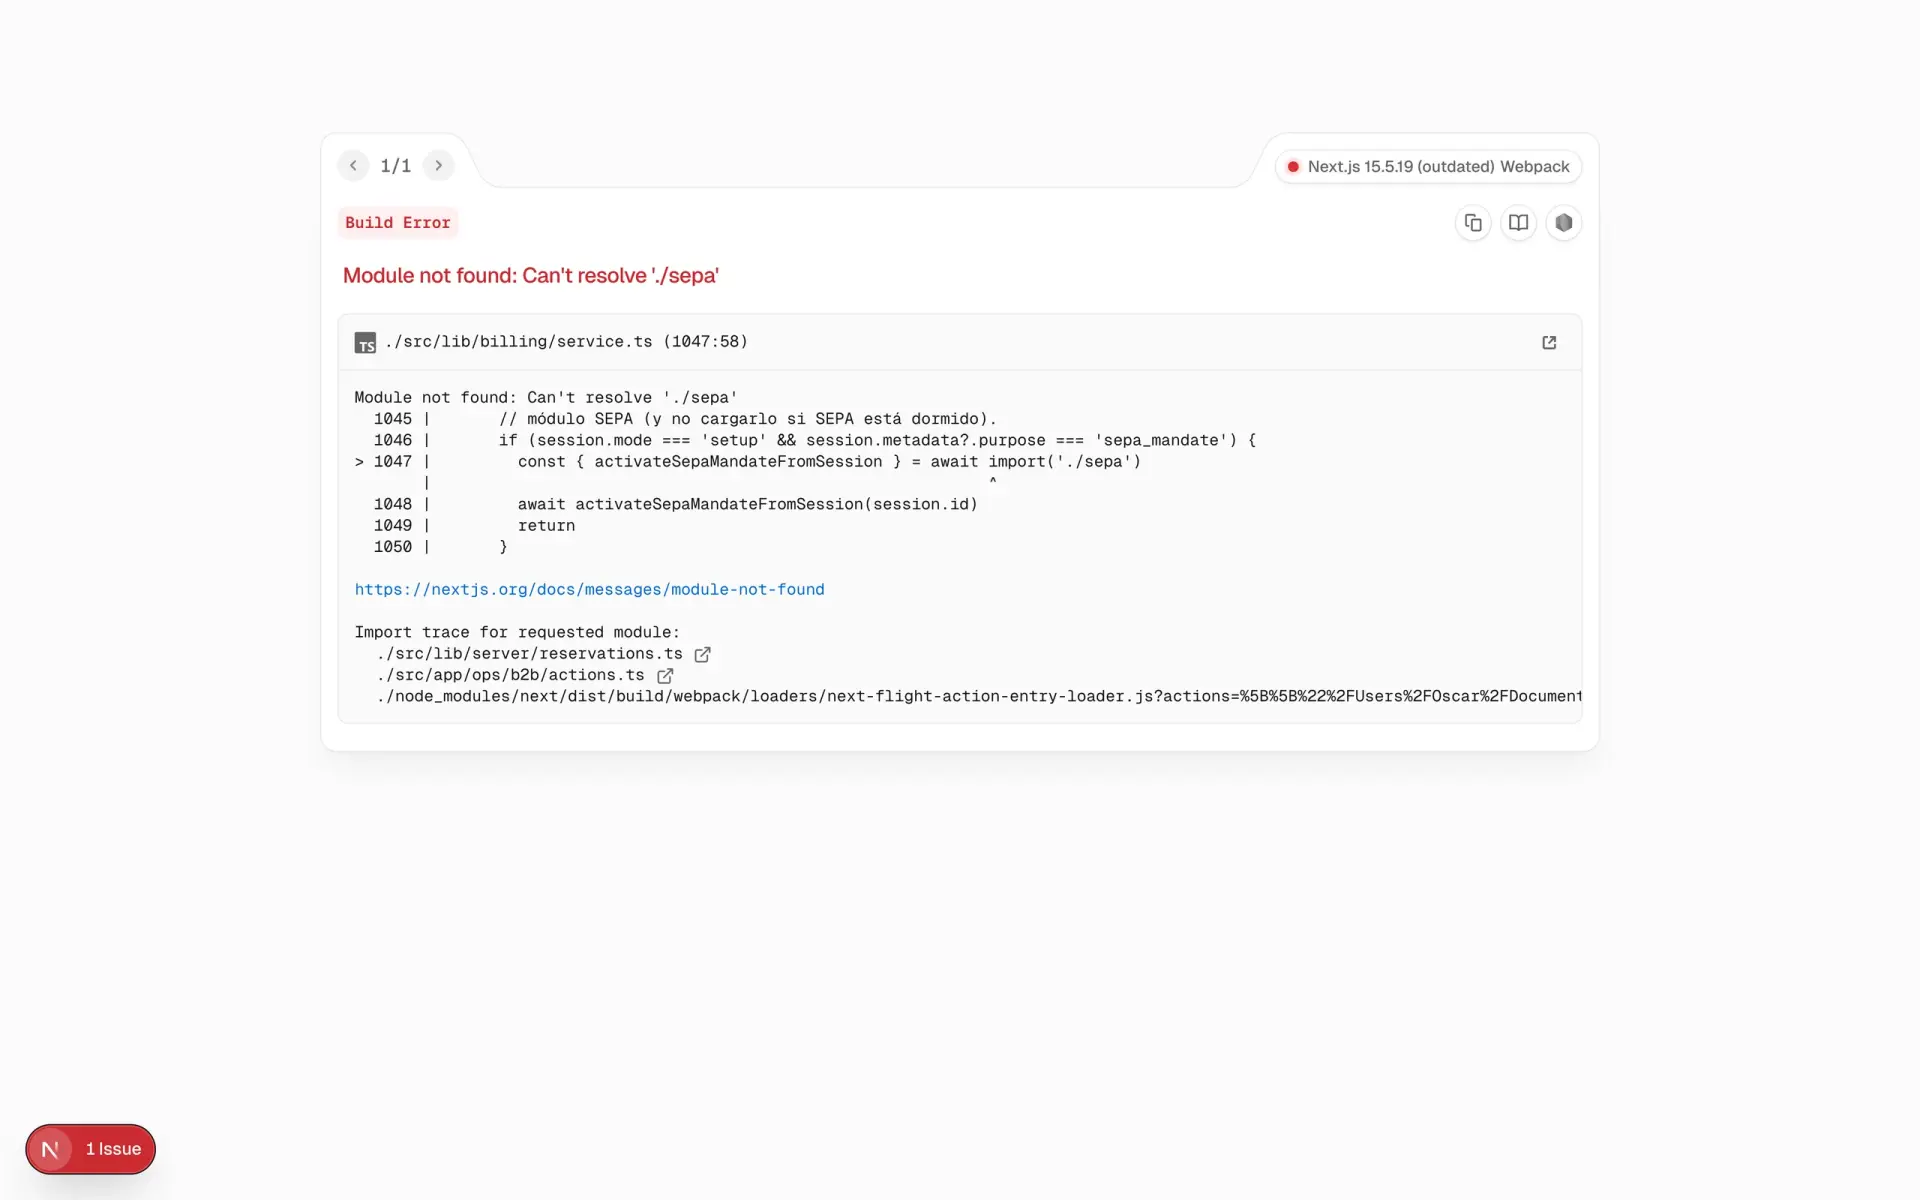The image size is (1920, 1200).
Task: Click the 1/1 error counter
Action: coord(396,166)
